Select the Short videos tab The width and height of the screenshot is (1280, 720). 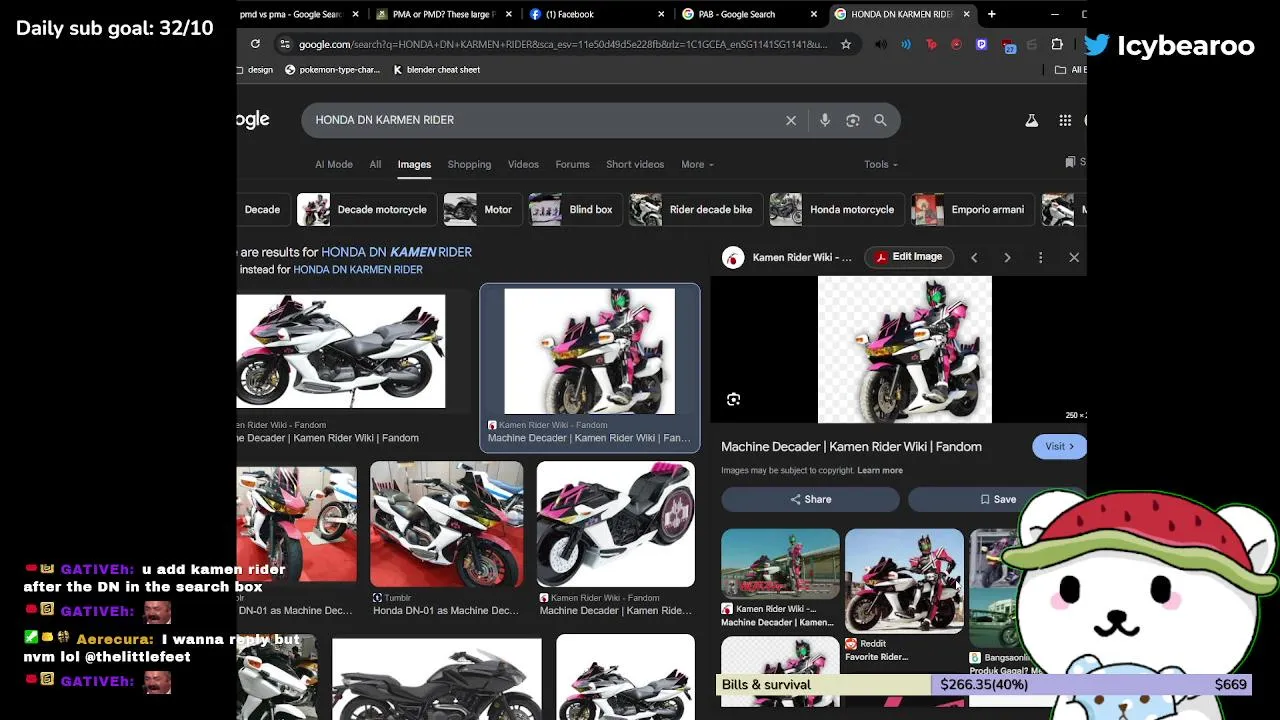tap(635, 164)
